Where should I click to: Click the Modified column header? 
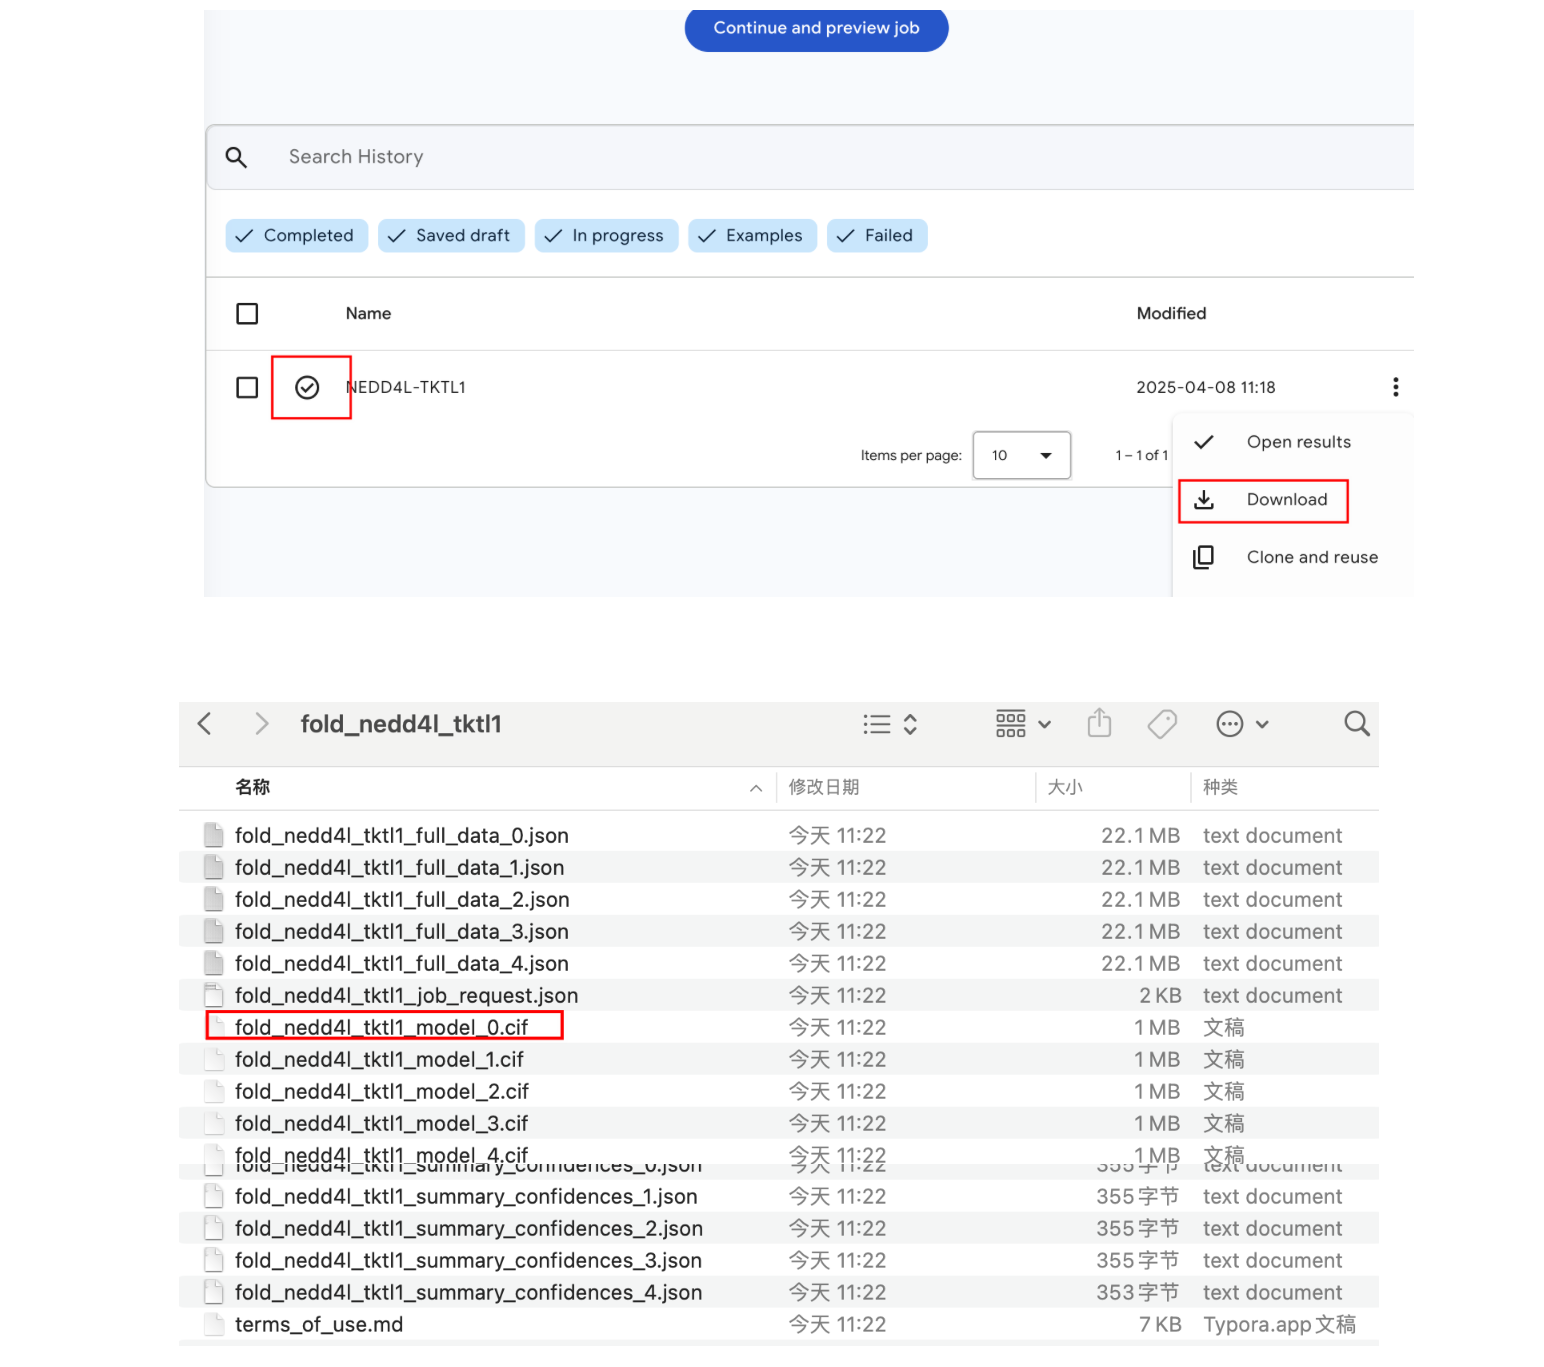click(1171, 314)
